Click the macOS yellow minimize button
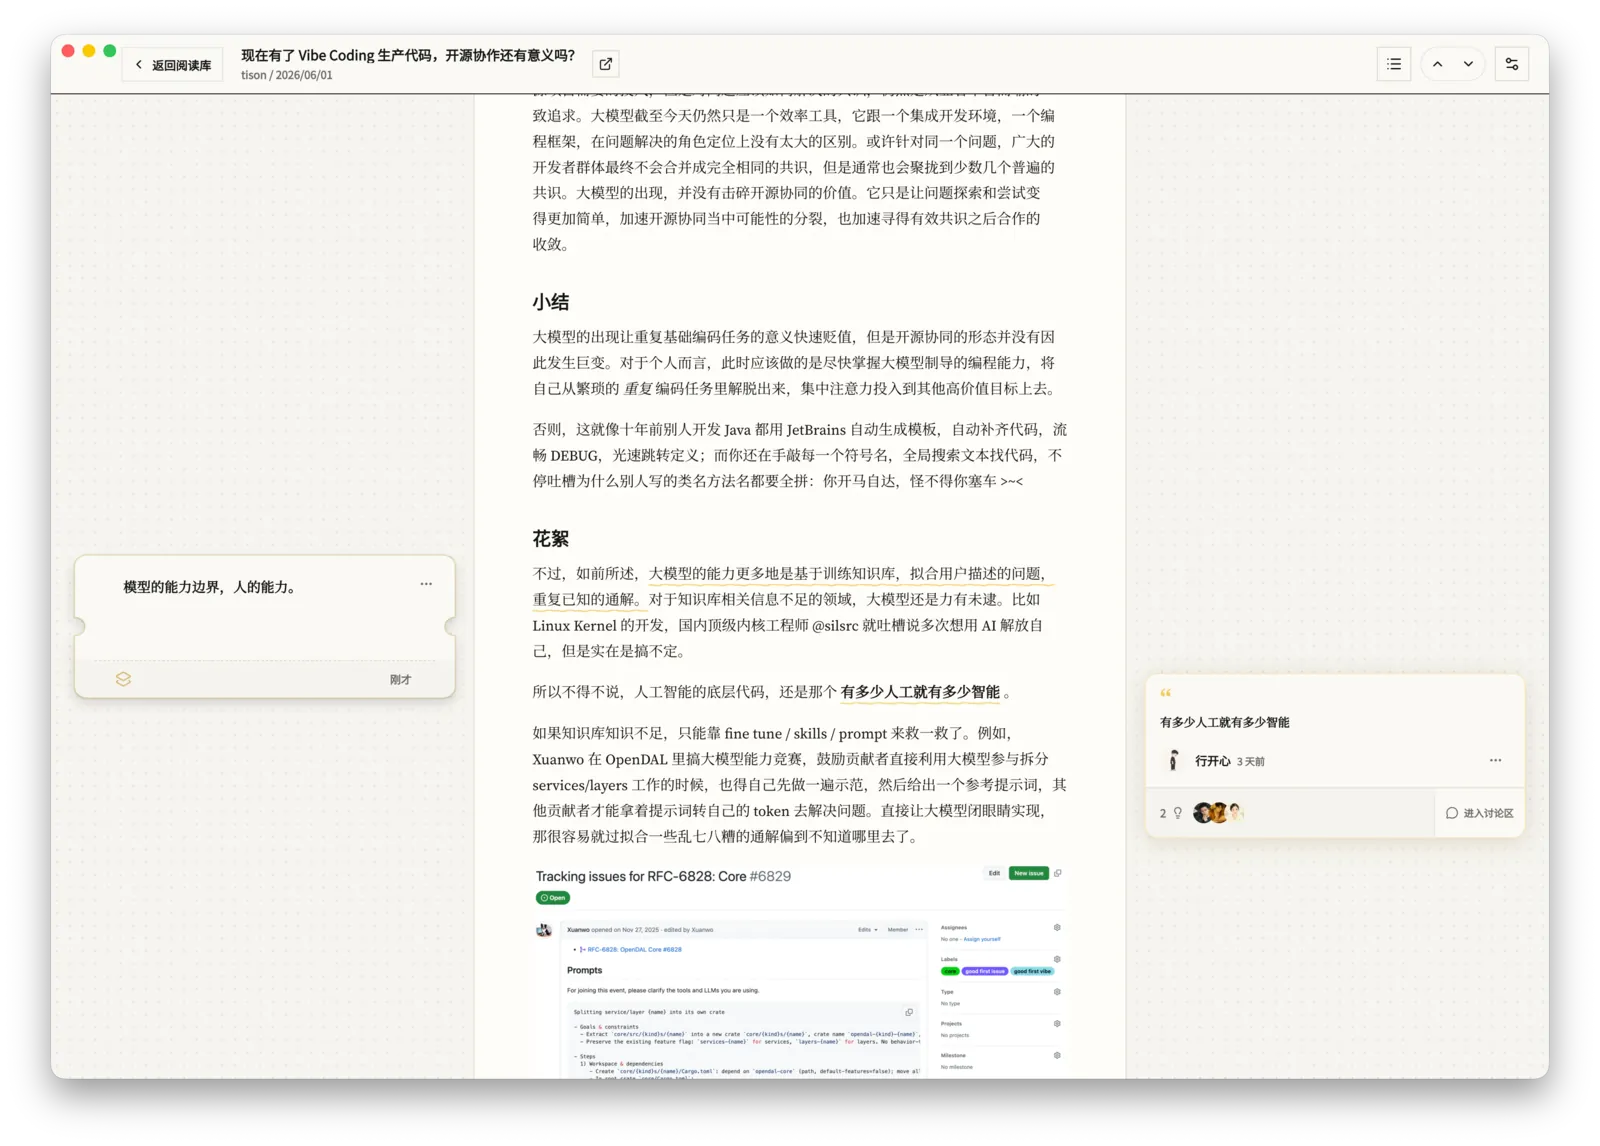Image resolution: width=1600 pixels, height=1146 pixels. click(x=89, y=51)
